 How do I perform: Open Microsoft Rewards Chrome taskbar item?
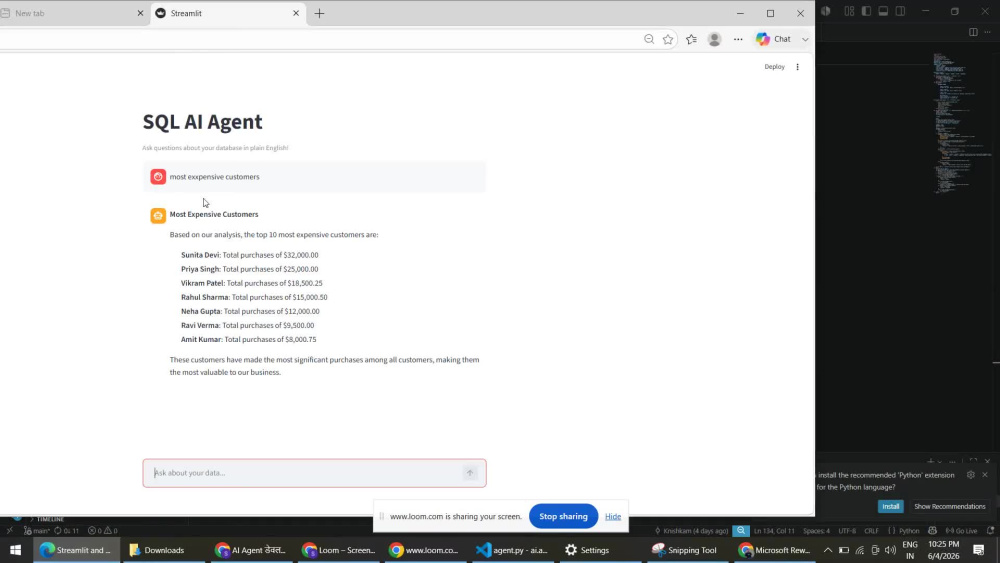pyautogui.click(x=774, y=550)
